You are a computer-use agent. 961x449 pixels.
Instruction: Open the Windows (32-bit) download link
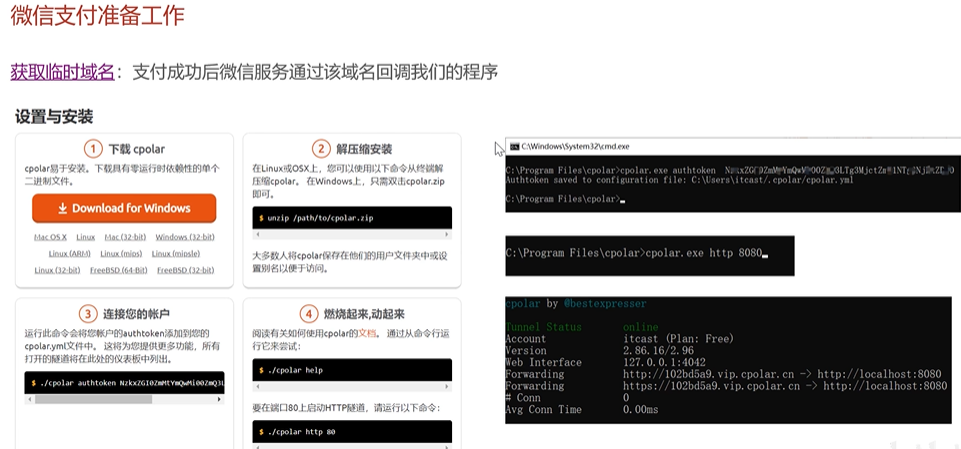click(184, 237)
